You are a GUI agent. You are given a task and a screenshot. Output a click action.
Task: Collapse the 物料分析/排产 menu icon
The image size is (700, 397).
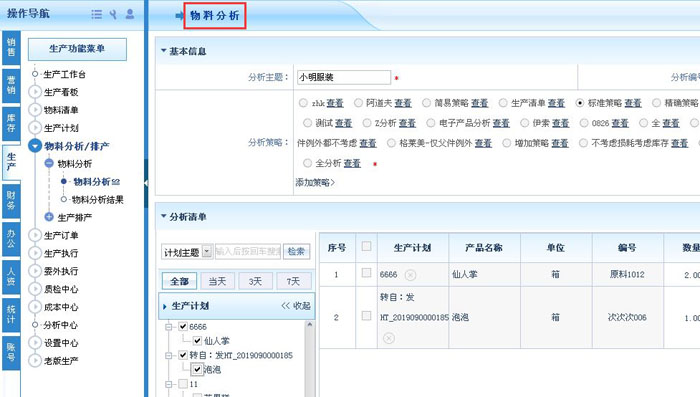pyautogui.click(x=35, y=146)
